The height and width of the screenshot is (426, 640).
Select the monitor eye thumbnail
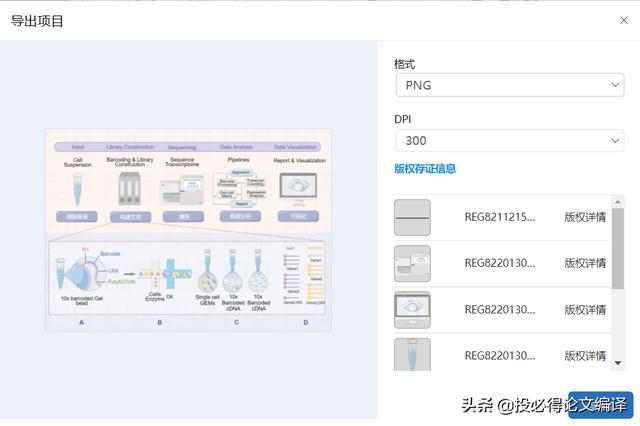(412, 310)
